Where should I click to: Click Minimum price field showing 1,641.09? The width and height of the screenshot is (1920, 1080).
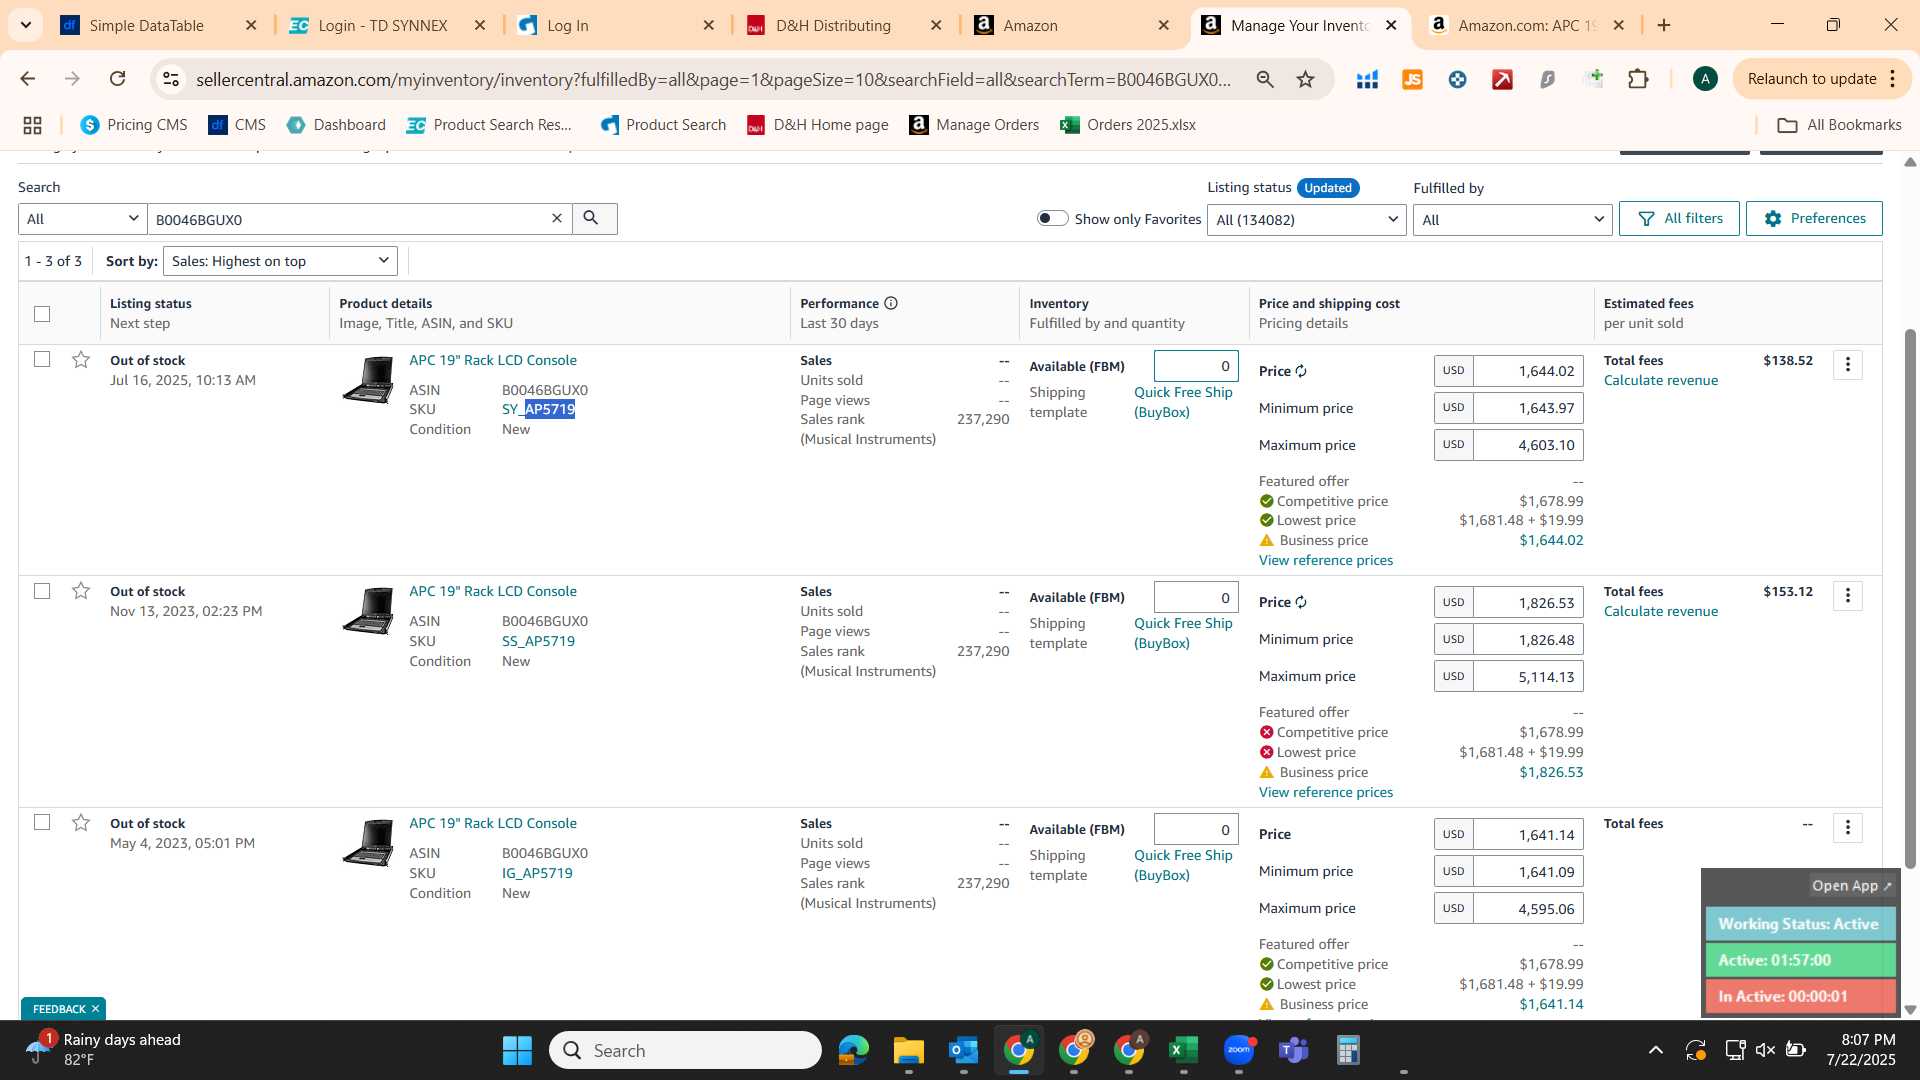click(x=1527, y=871)
